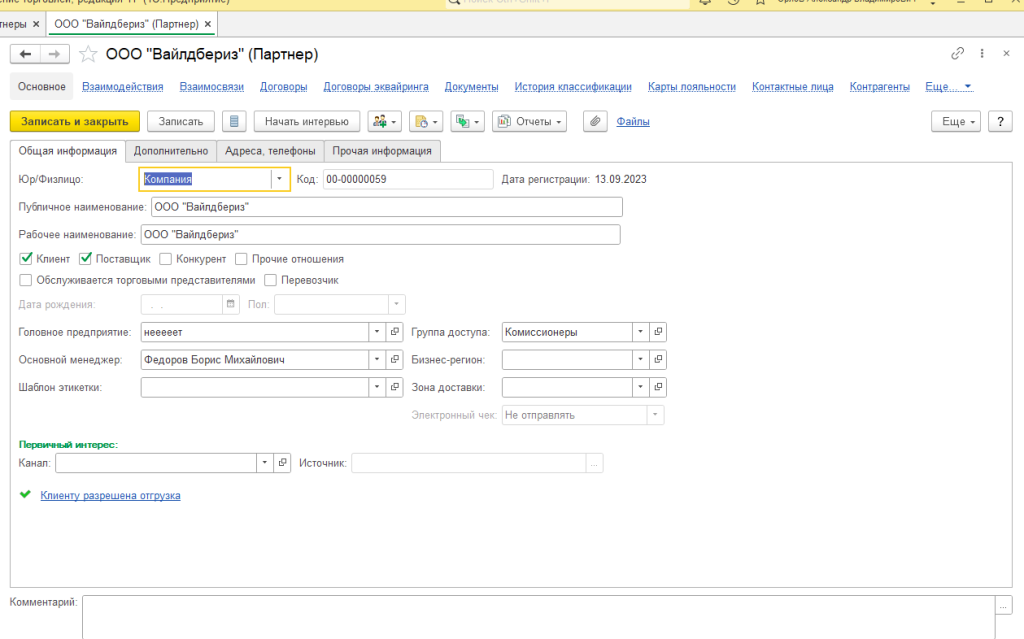Open the vertical three-dots form menu
The height and width of the screenshot is (639, 1024).
pos(982,54)
